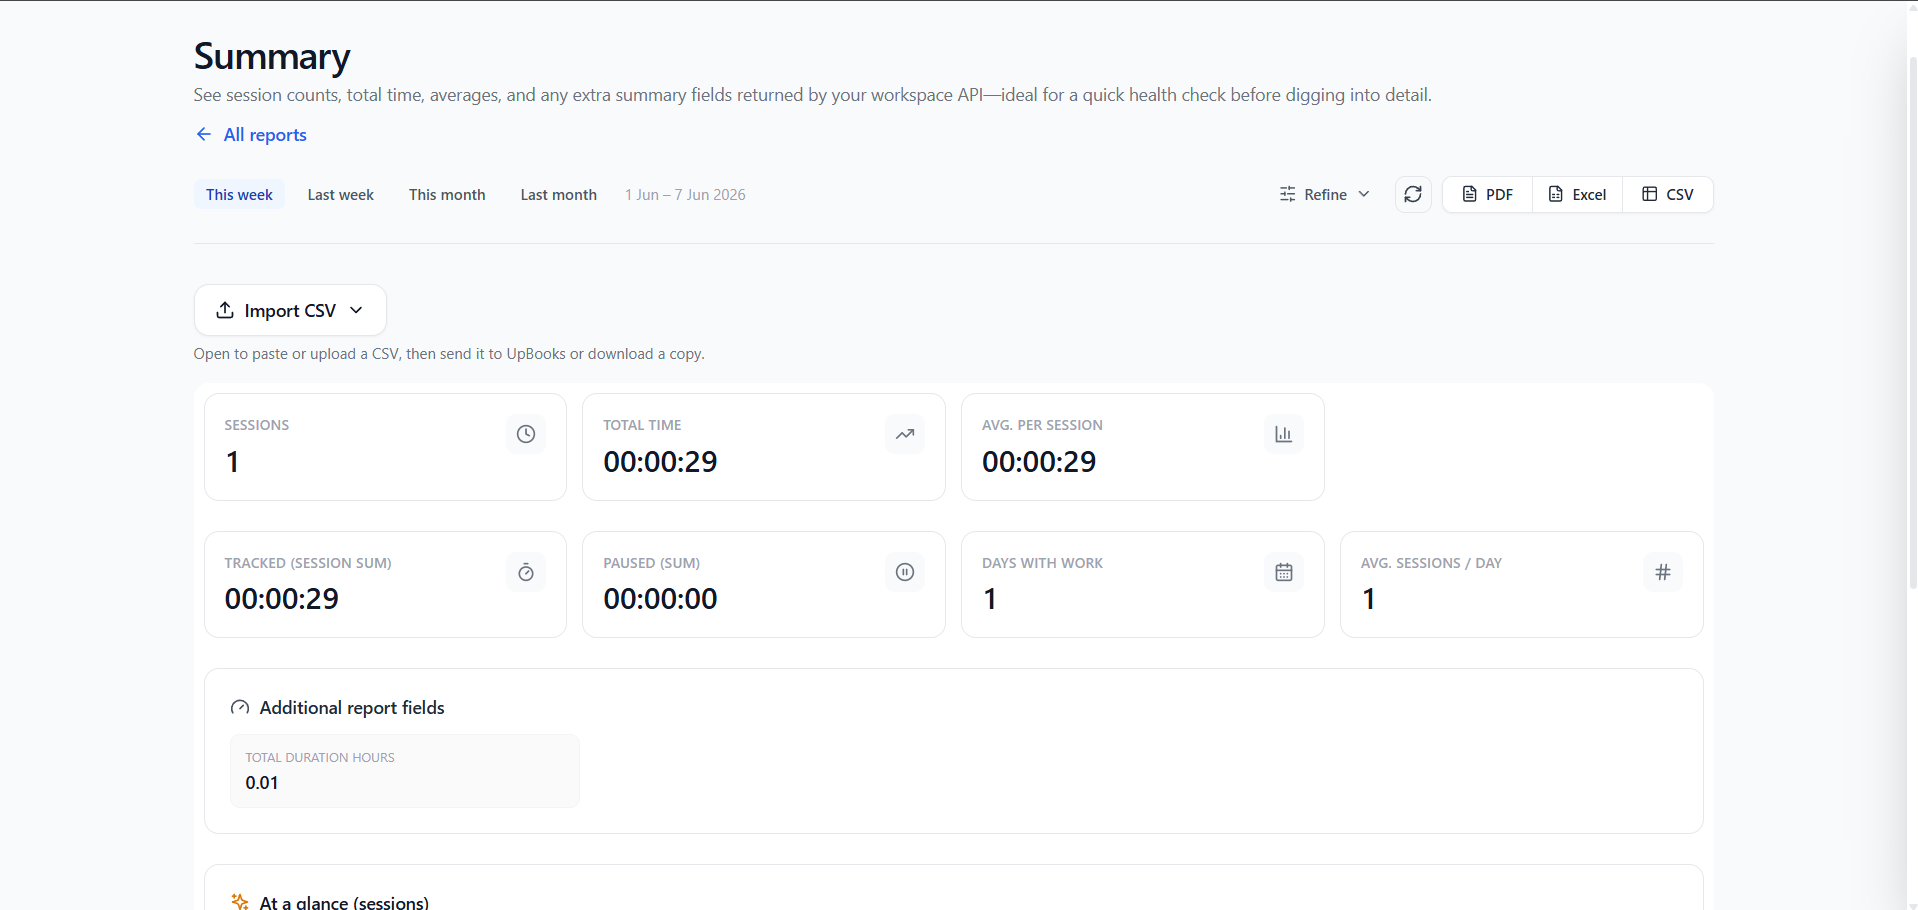Select the This week range tab

239,194
